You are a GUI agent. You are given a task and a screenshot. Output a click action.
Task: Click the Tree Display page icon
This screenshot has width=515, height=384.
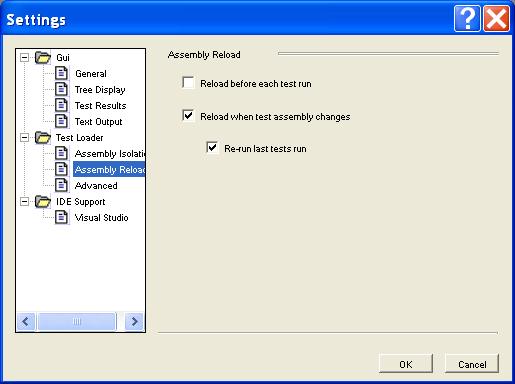point(61,89)
